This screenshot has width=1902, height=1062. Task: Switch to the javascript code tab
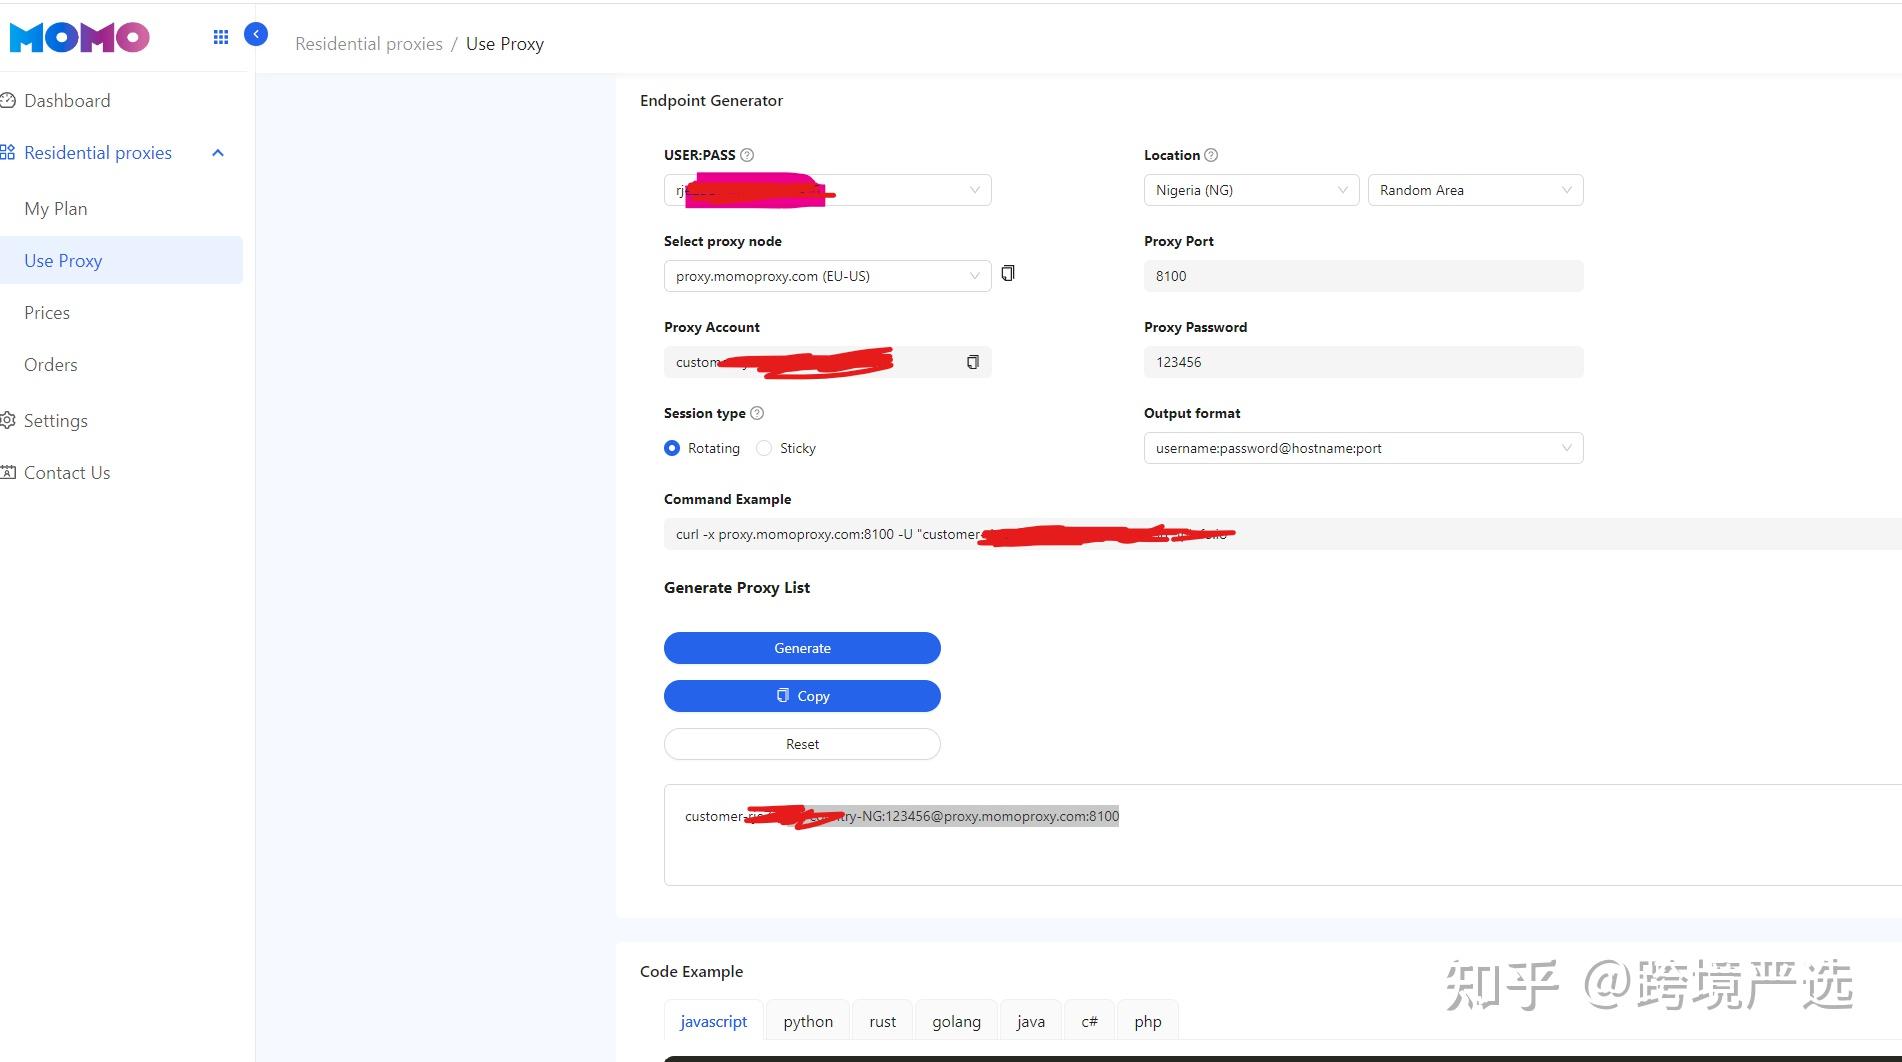coord(714,1021)
